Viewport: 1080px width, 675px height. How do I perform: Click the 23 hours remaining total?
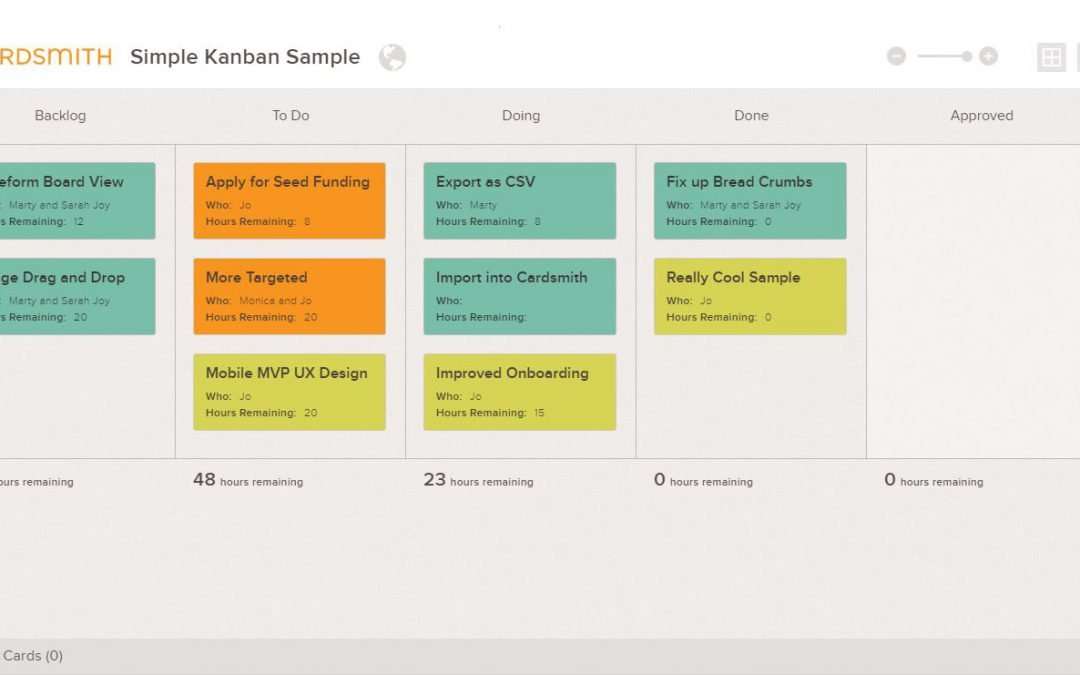(x=479, y=480)
